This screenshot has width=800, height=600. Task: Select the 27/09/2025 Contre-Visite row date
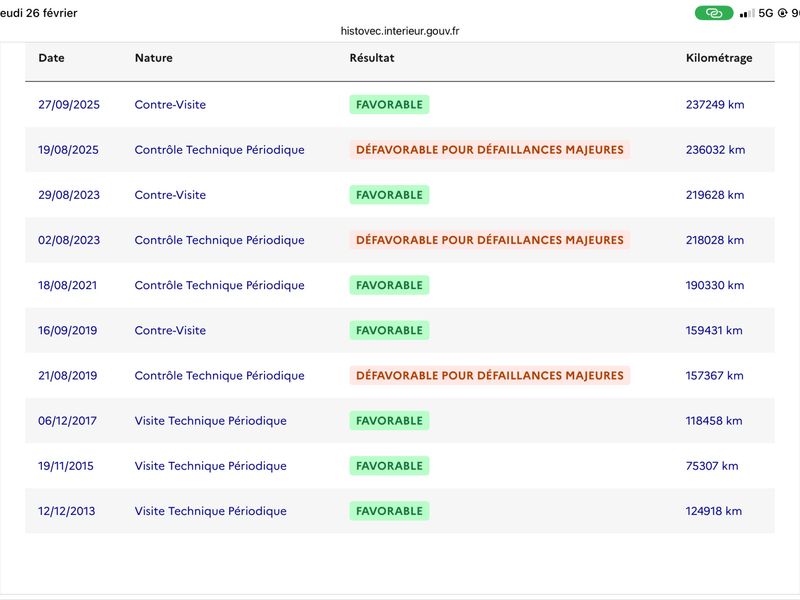tap(69, 105)
